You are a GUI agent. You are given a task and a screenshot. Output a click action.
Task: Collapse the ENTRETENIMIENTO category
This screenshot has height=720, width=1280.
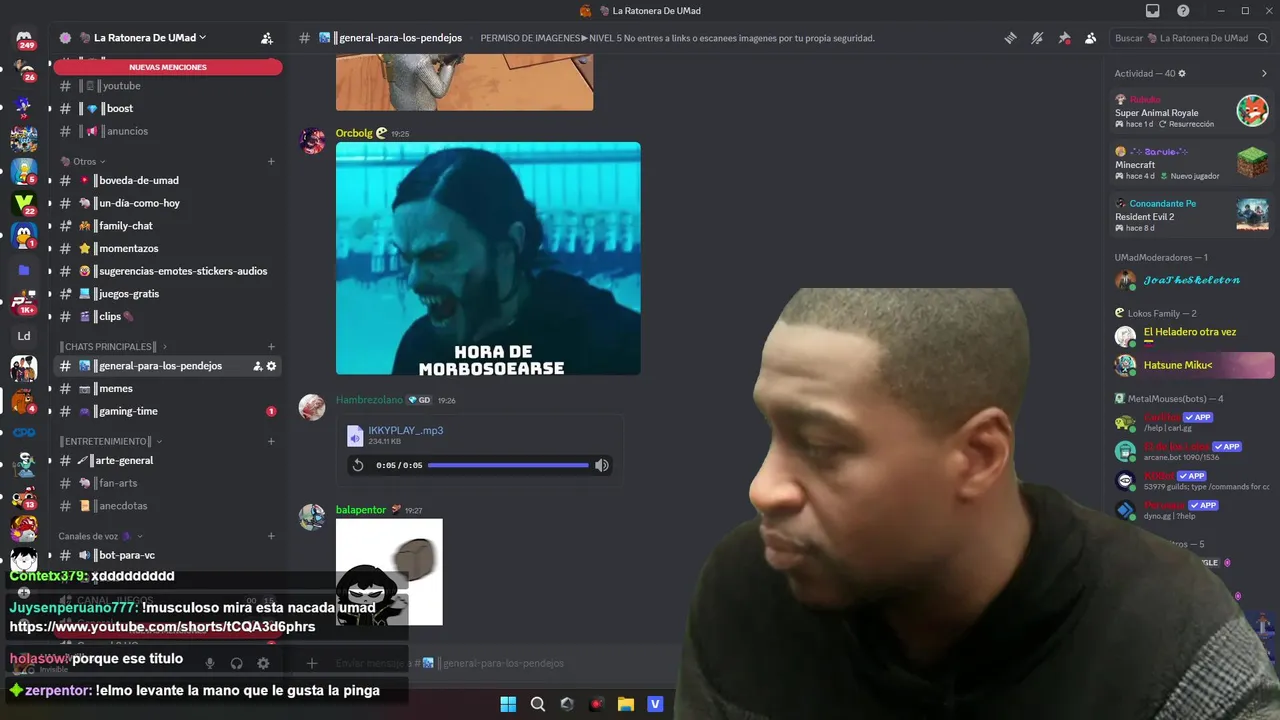pyautogui.click(x=110, y=441)
